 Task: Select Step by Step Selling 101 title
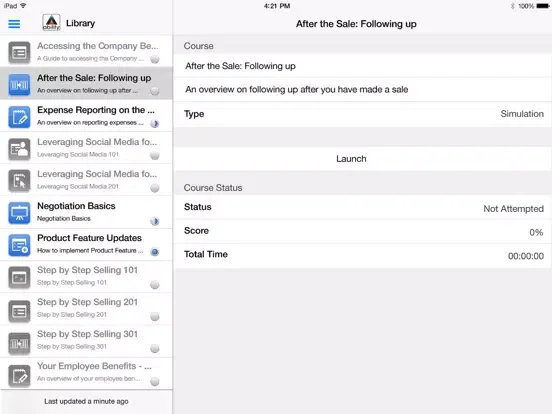click(87, 270)
